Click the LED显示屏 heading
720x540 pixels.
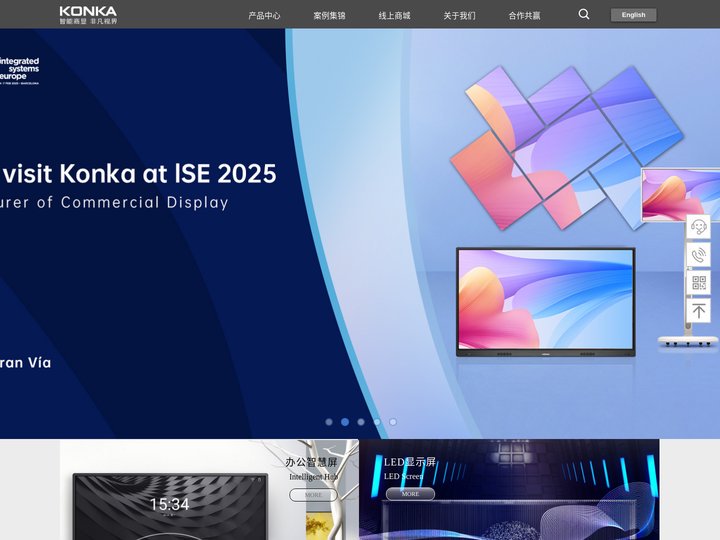pyautogui.click(x=410, y=462)
